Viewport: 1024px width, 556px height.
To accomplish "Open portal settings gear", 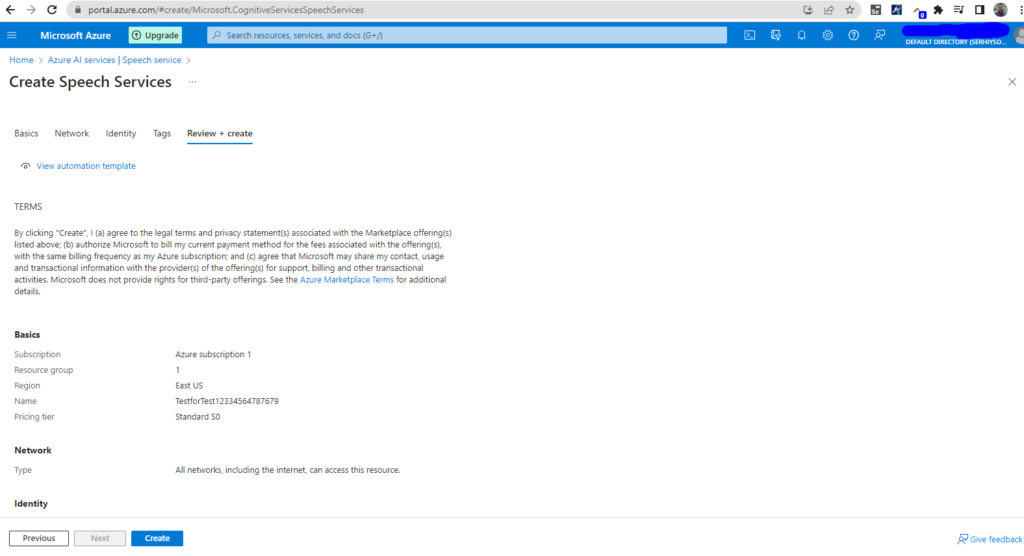I will [x=827, y=35].
